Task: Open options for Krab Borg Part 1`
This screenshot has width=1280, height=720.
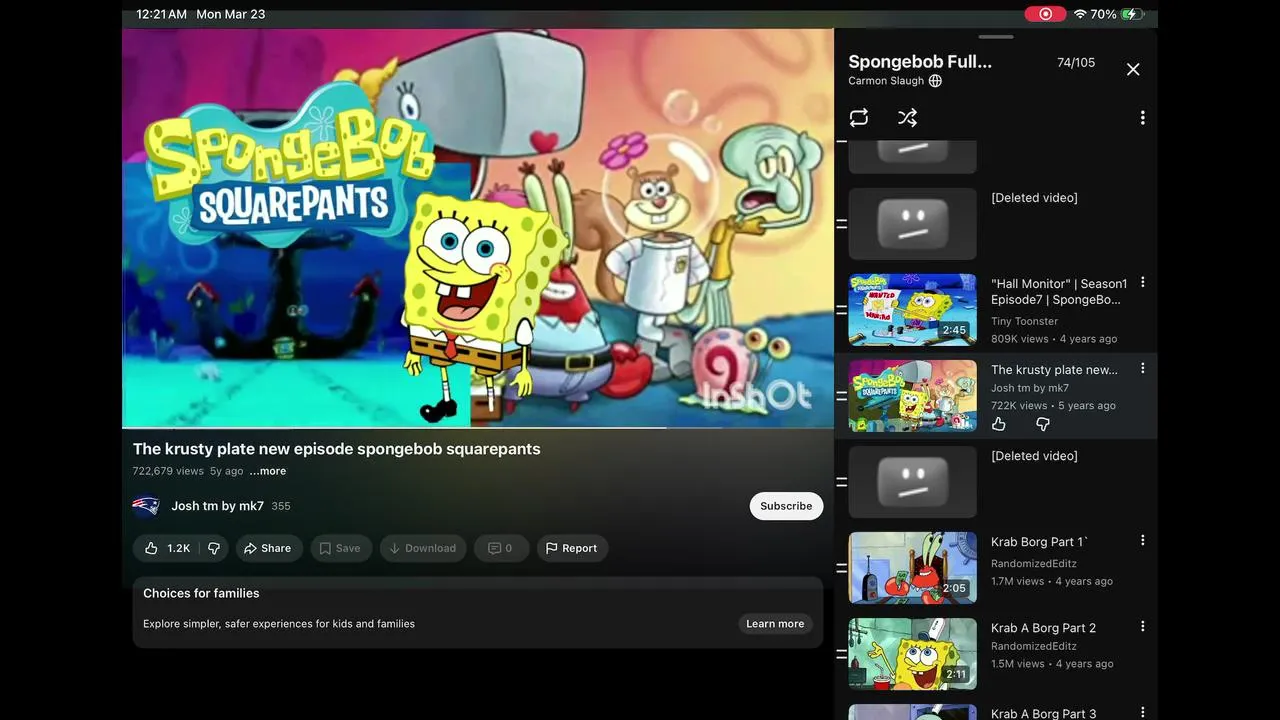Action: click(x=1142, y=541)
